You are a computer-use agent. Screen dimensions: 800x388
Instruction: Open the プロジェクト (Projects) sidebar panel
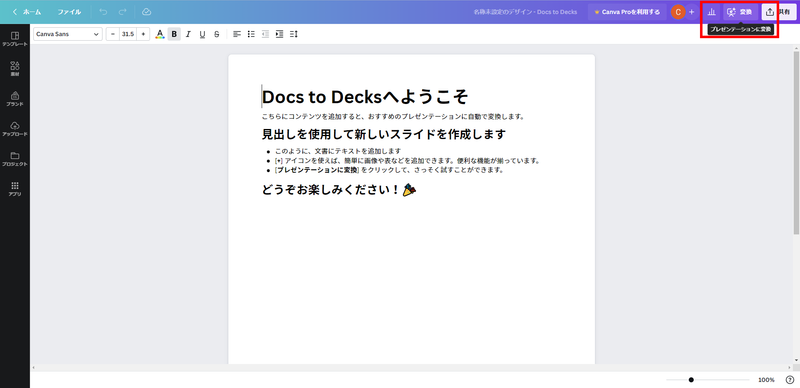15,159
